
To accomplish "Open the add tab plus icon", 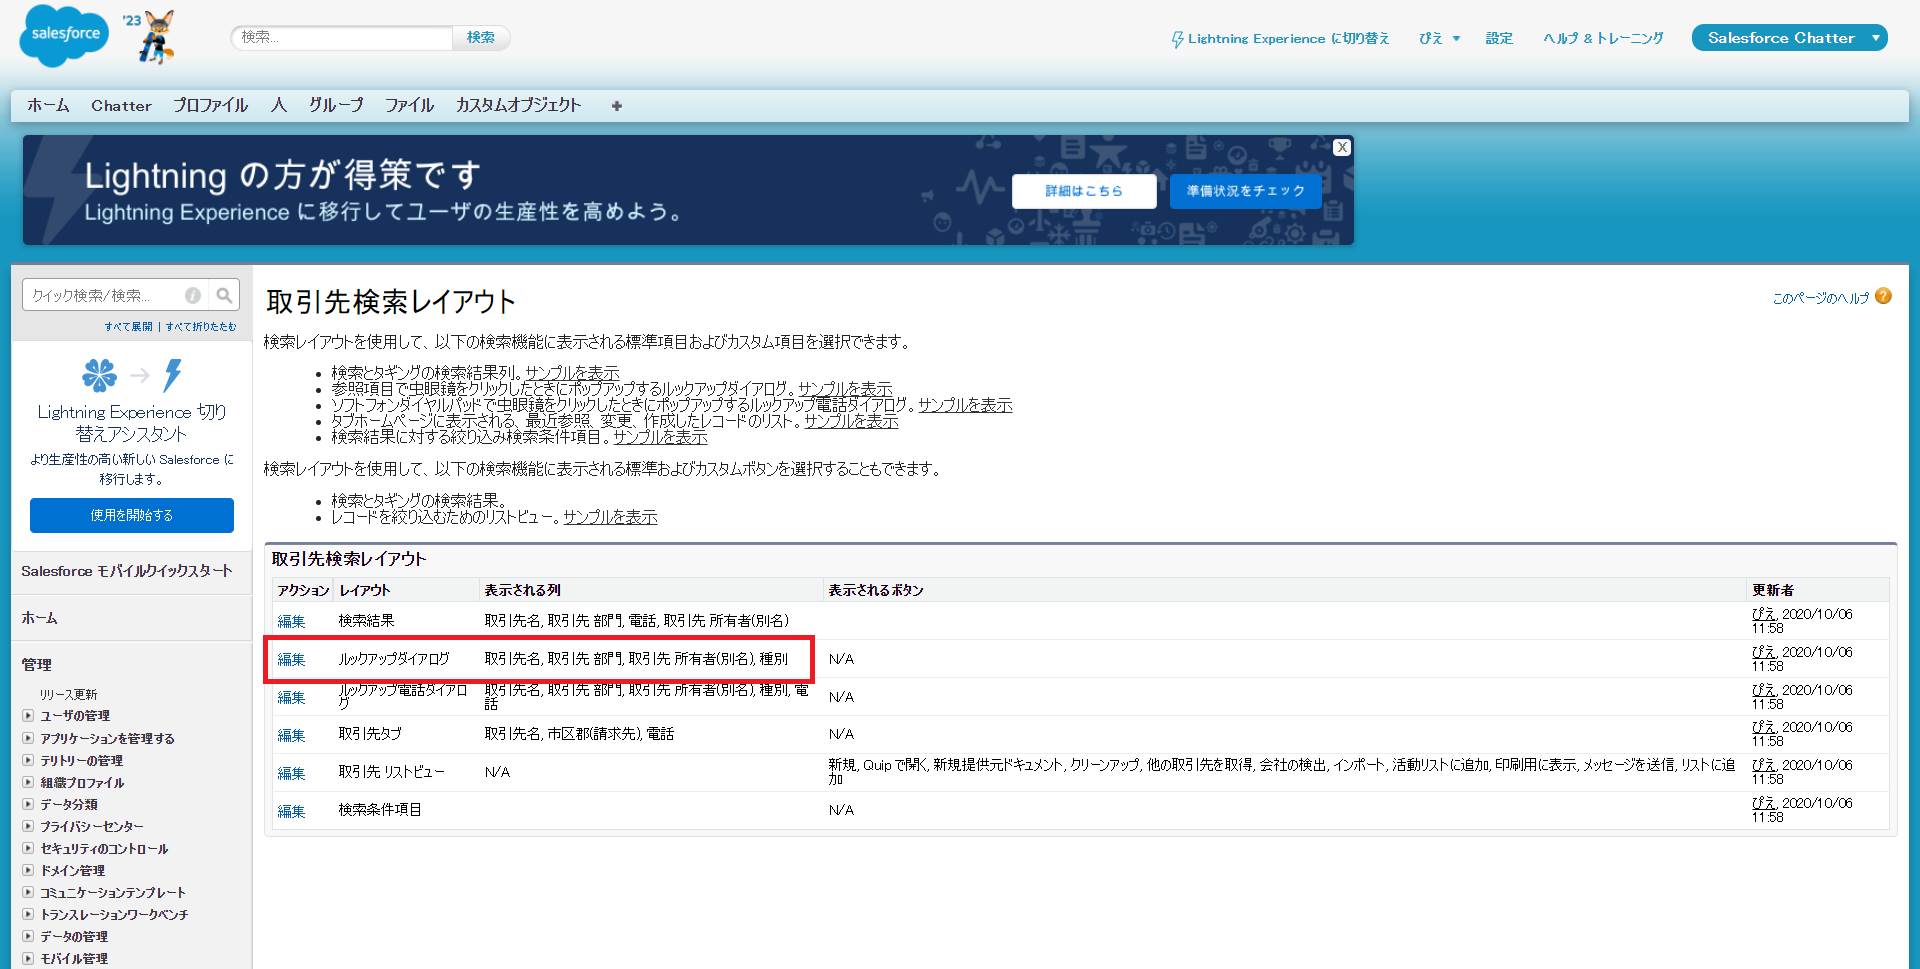I will point(617,106).
